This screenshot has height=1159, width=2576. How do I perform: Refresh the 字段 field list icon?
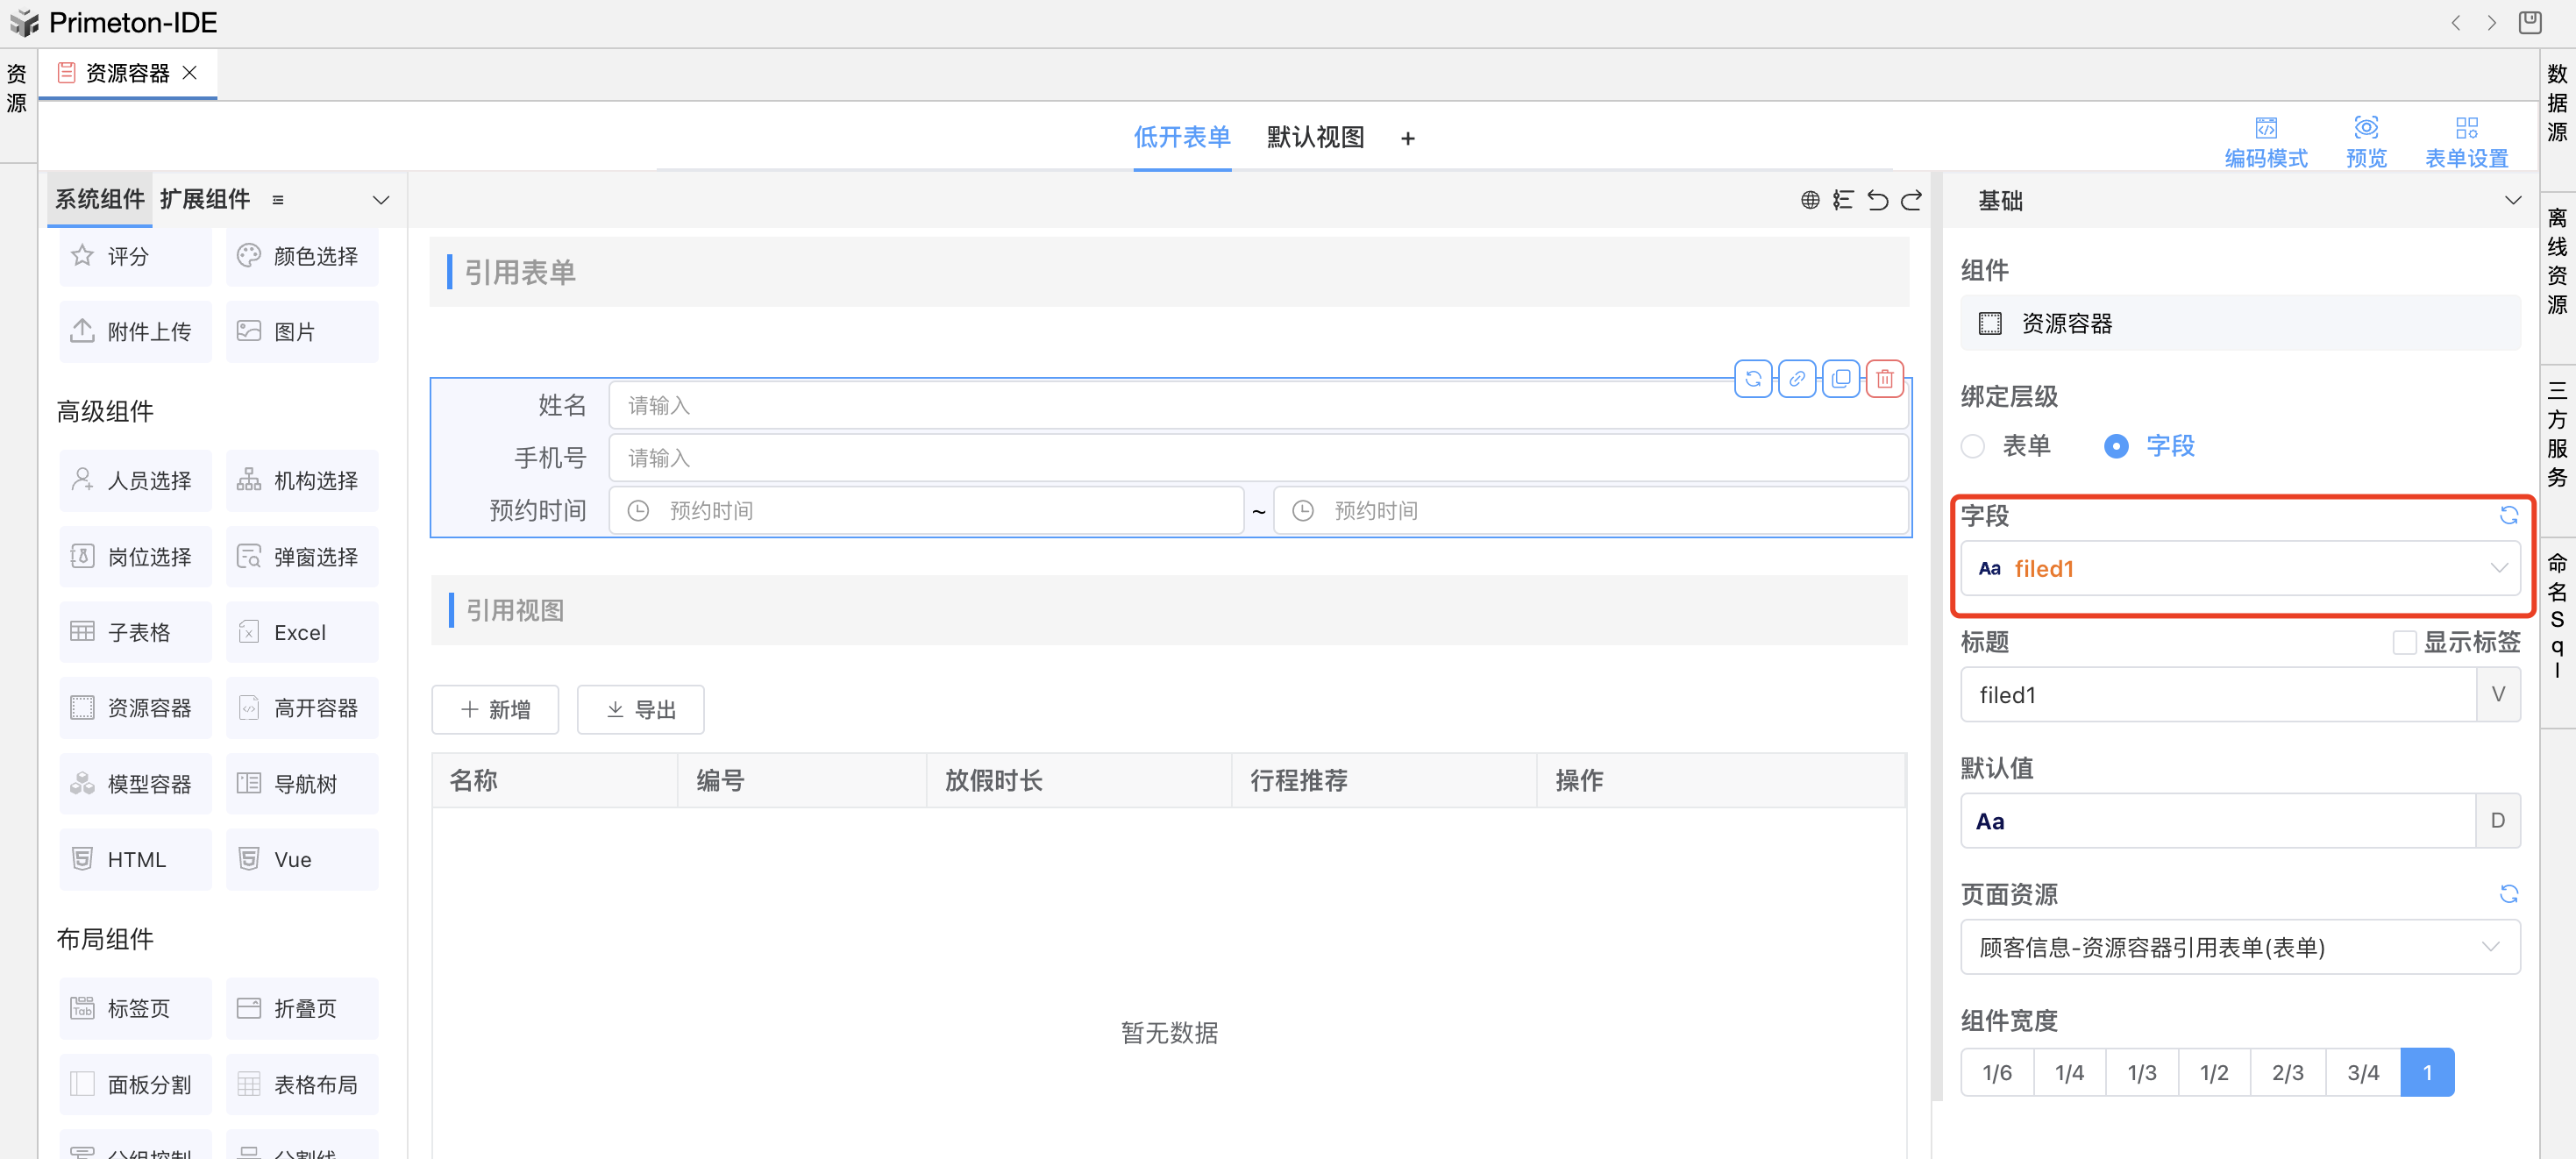(2508, 515)
